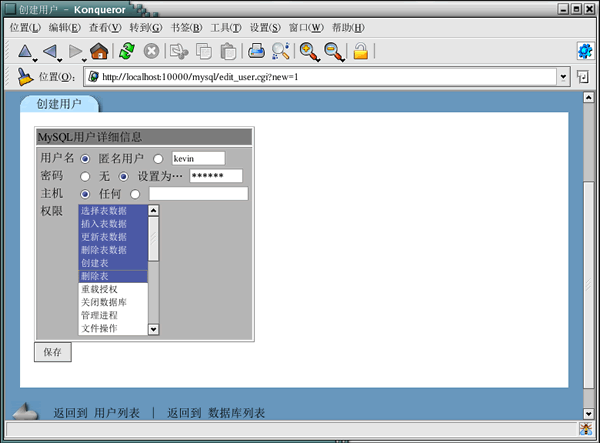The height and width of the screenshot is (443, 600).
Task: Reload the page with green arrows icon
Action: point(127,51)
